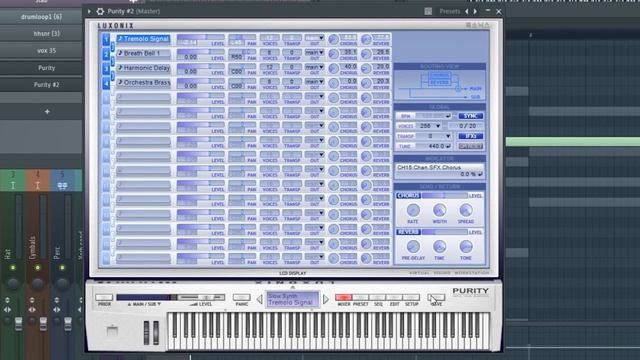Click the Chorus Width knob
The image size is (640, 360).
coord(440,210)
